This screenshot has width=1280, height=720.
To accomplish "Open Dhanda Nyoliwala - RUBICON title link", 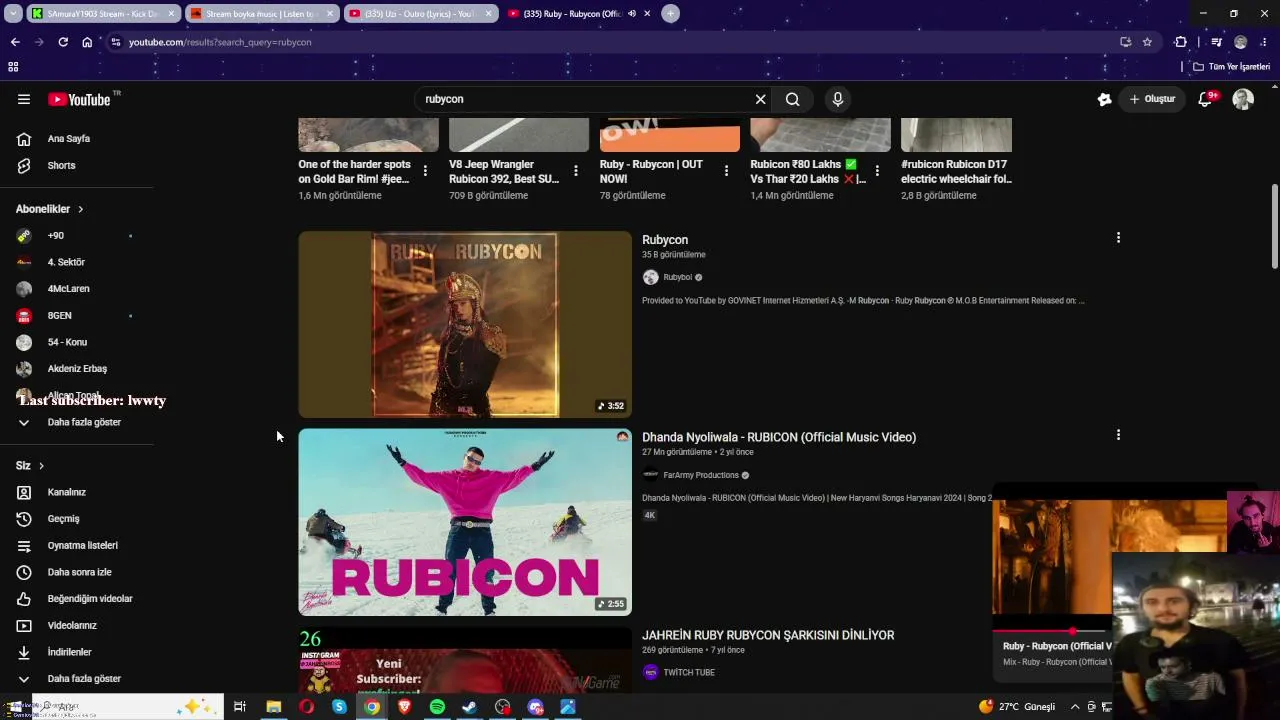I will tap(779, 437).
